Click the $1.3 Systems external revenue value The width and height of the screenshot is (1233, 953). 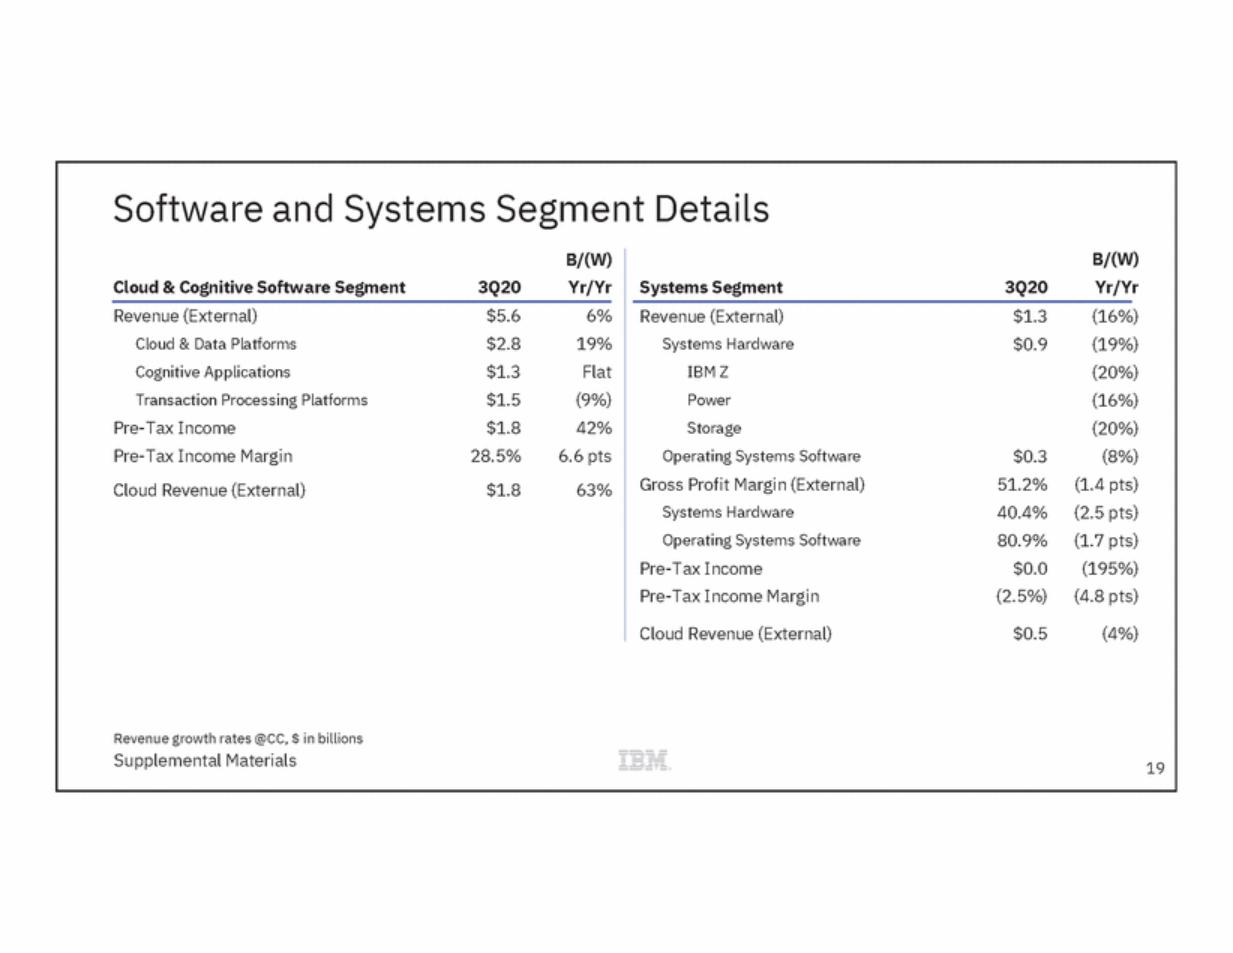(1030, 316)
